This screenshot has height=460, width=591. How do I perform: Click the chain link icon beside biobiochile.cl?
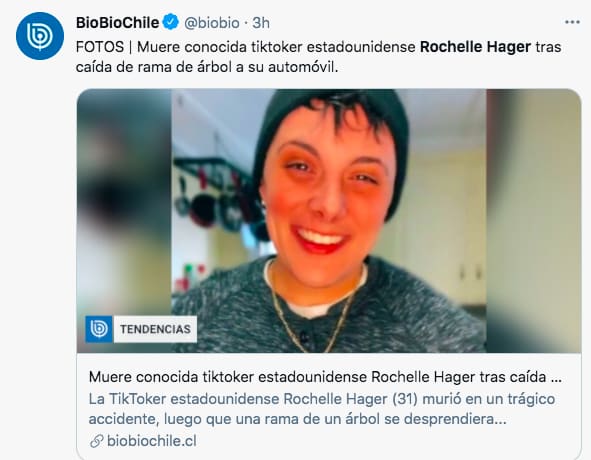[96, 441]
